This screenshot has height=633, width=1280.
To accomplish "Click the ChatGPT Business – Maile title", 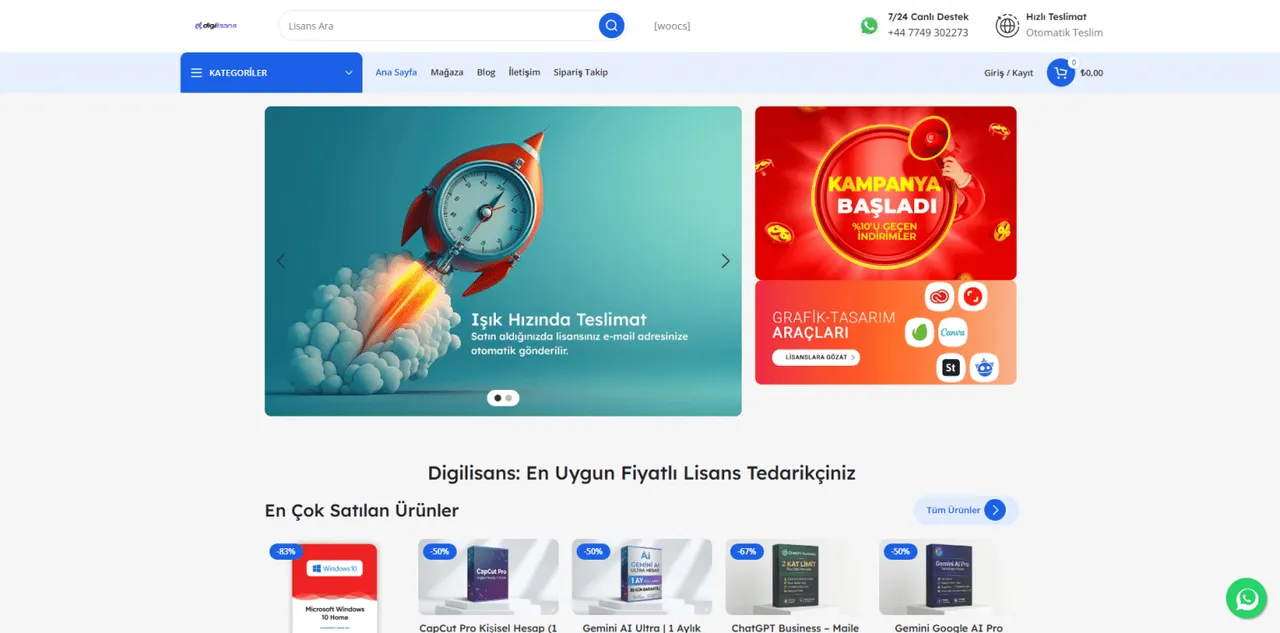I will pos(795,627).
